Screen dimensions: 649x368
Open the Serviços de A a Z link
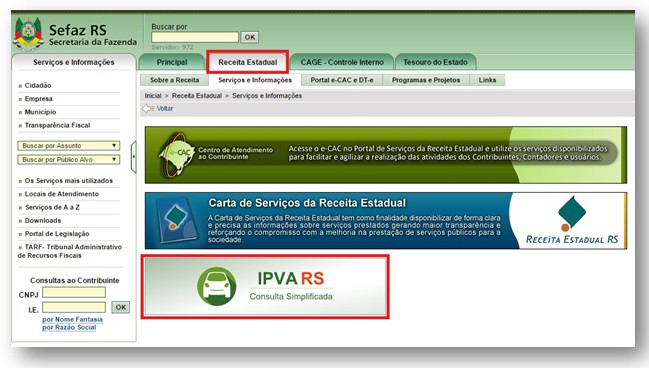[52, 207]
